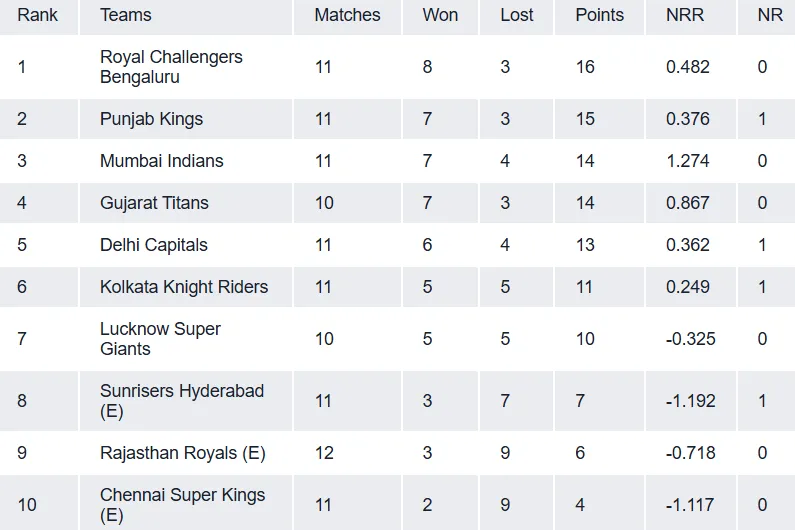Select the Matches column header
This screenshot has width=795, height=530.
pyautogui.click(x=347, y=15)
